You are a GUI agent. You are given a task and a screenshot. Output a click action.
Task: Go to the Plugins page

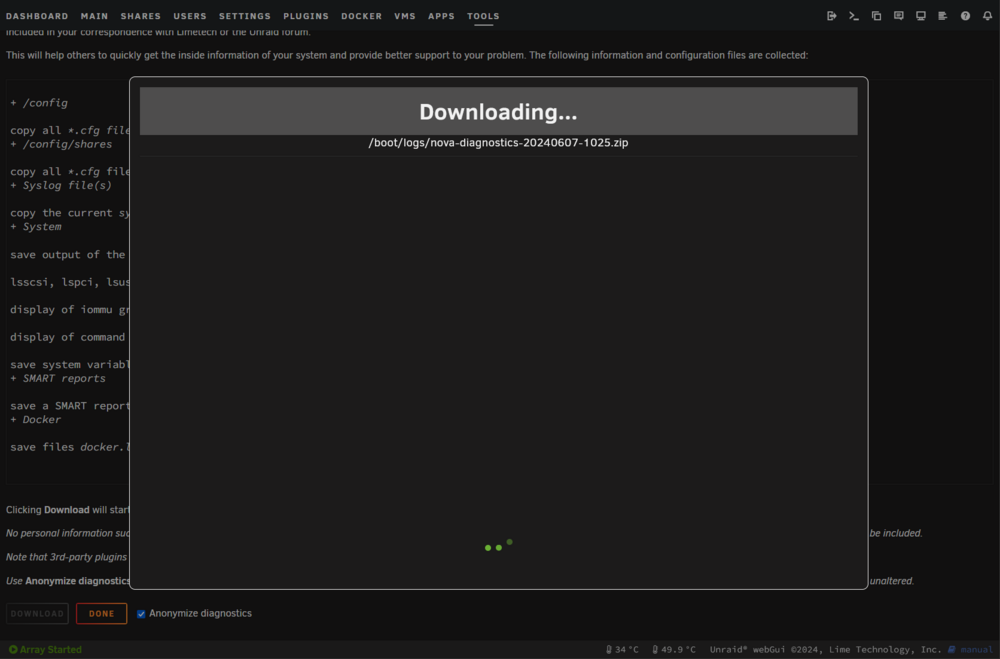tap(306, 16)
